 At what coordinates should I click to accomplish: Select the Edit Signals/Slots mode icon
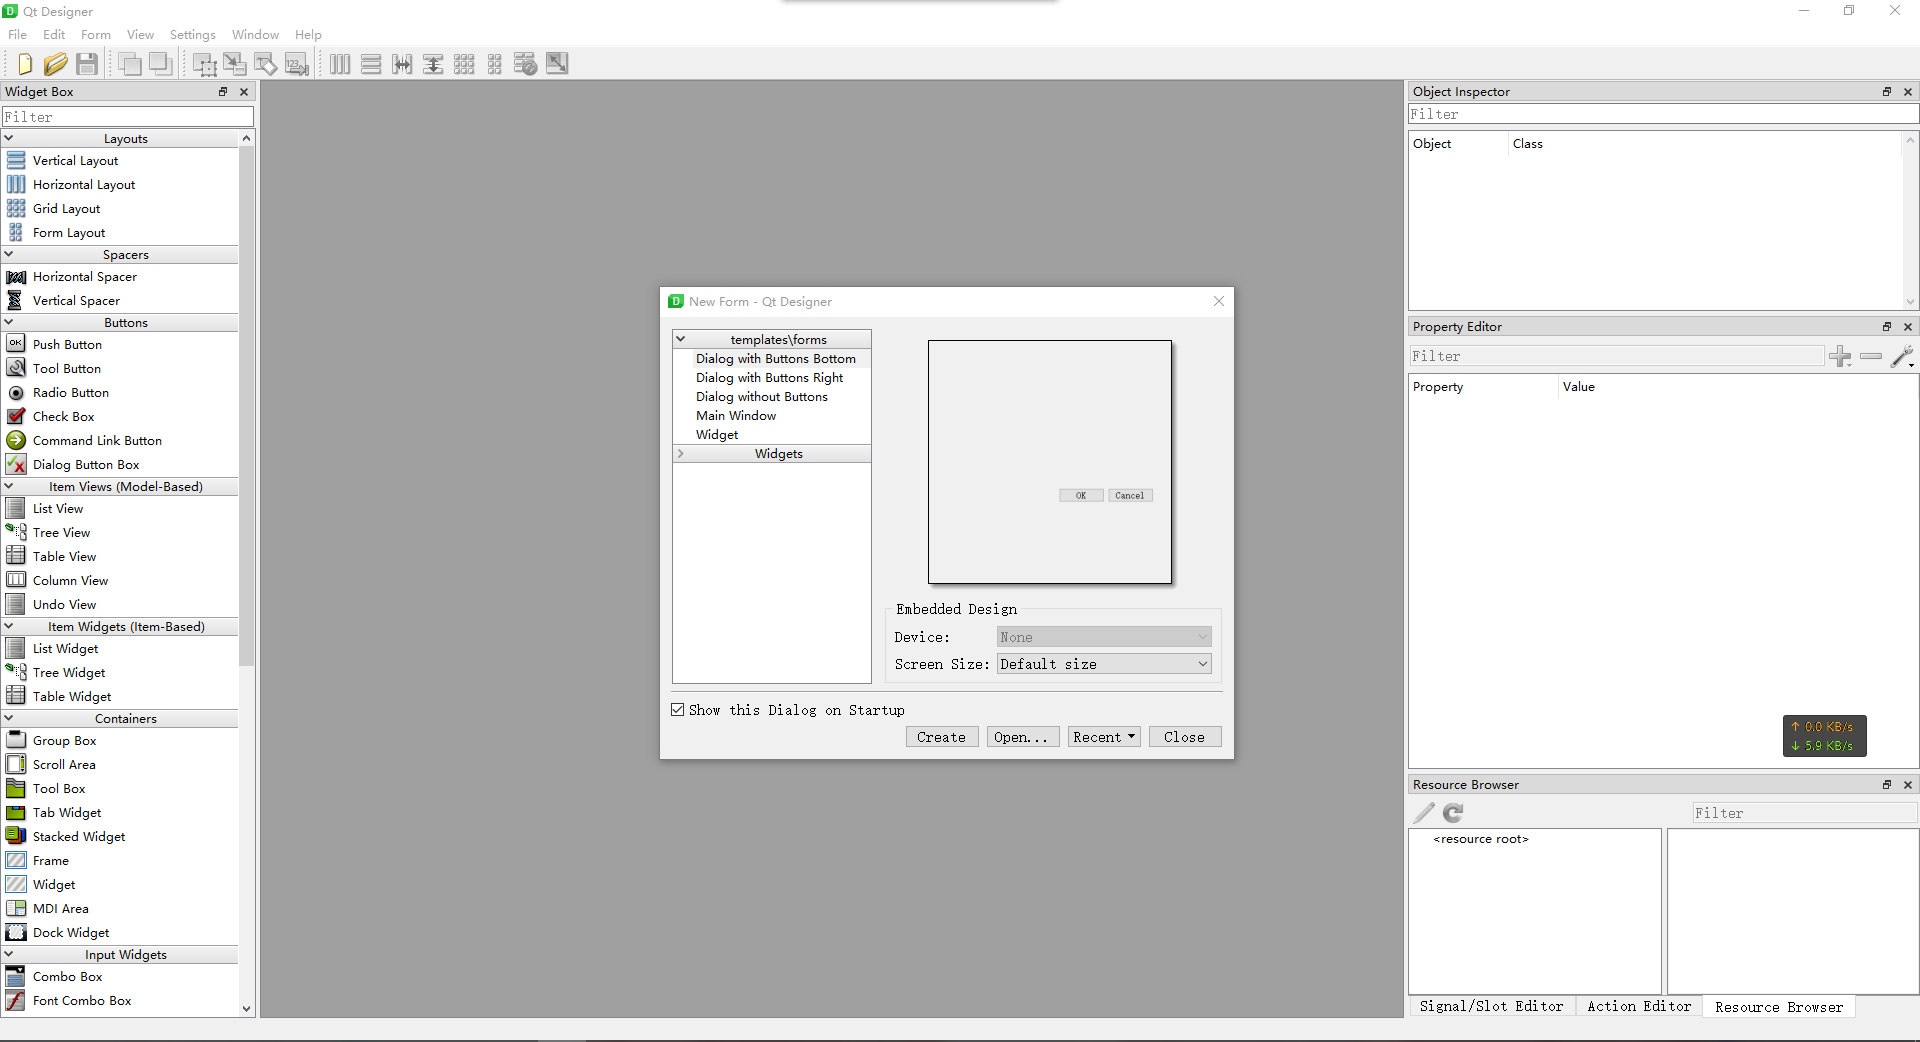pyautogui.click(x=235, y=64)
